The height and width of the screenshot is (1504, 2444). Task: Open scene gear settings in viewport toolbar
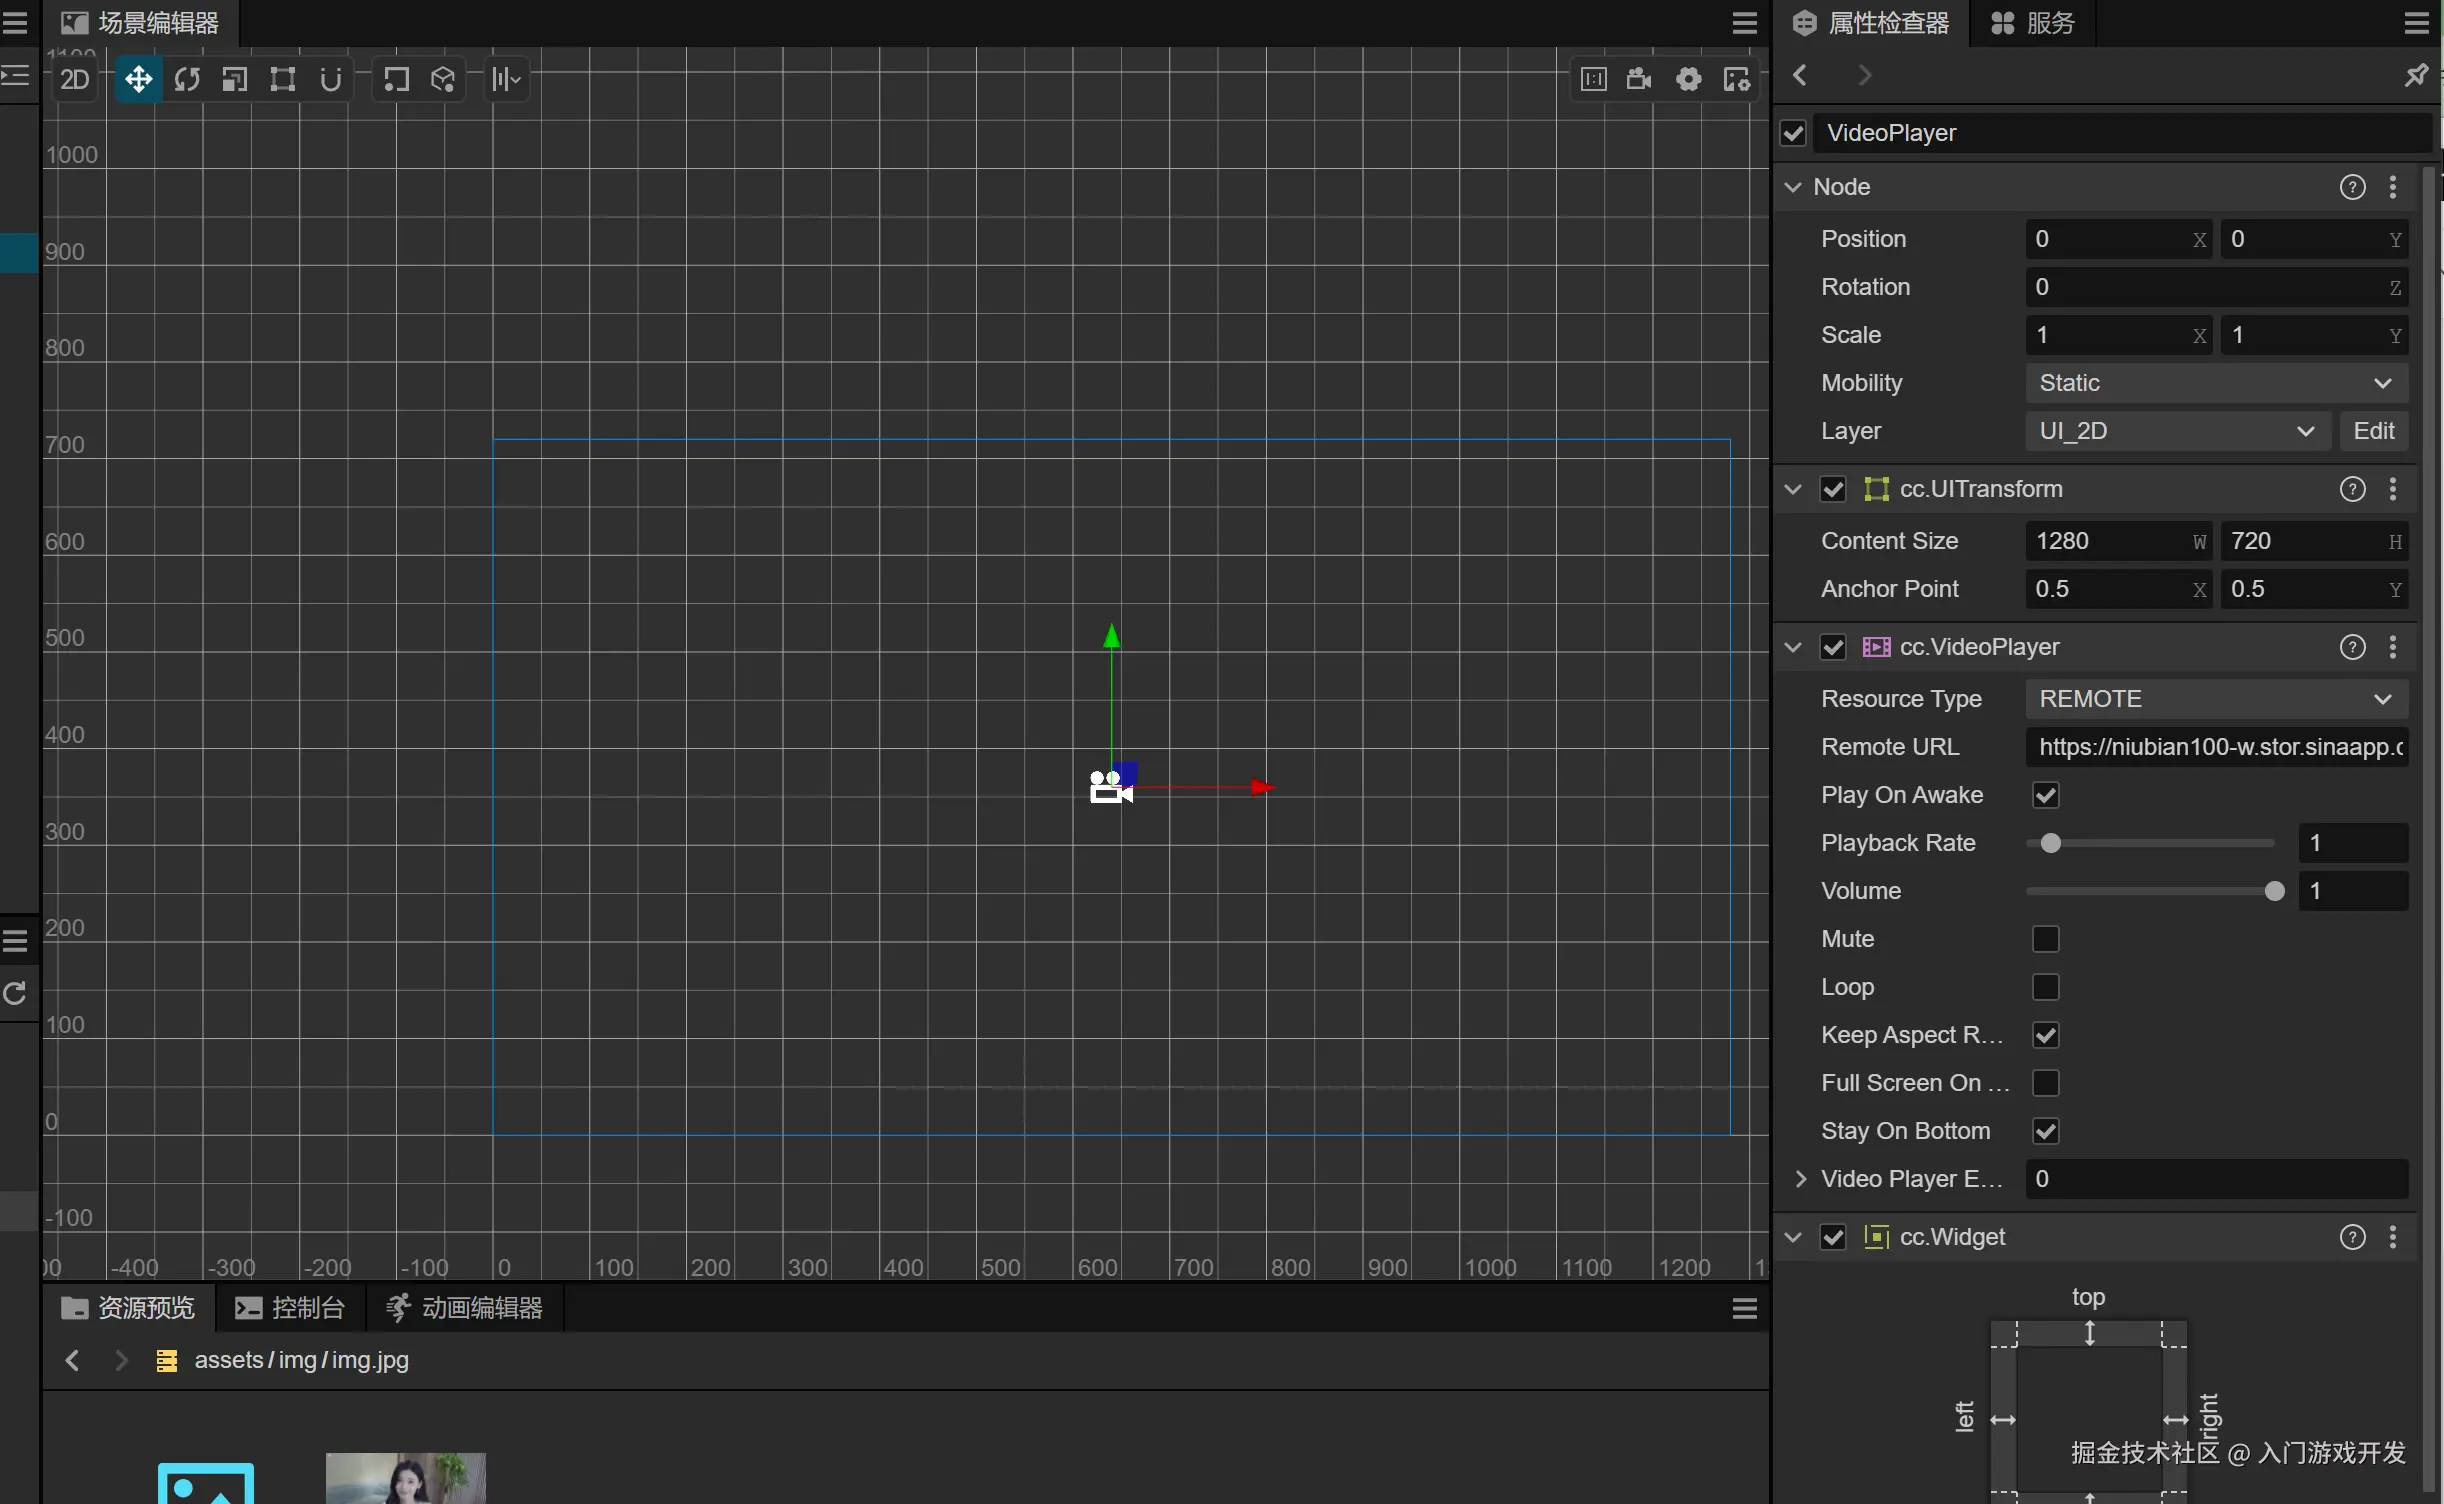click(x=1688, y=79)
